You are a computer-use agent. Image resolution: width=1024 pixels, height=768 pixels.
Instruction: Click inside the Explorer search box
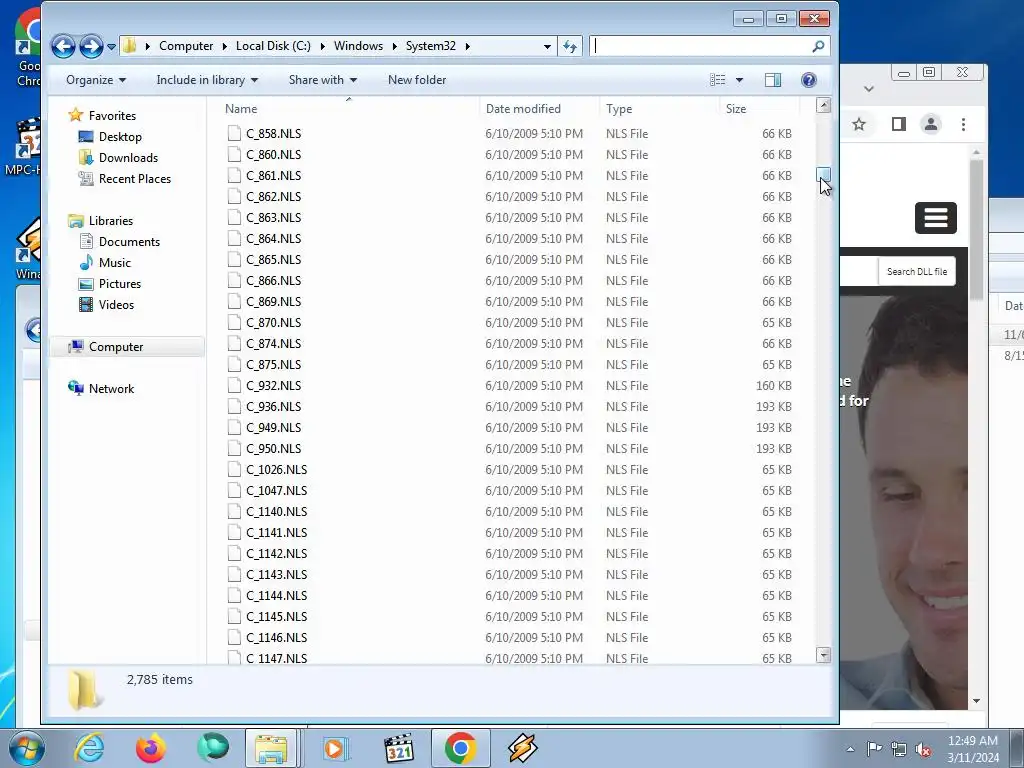(701, 46)
